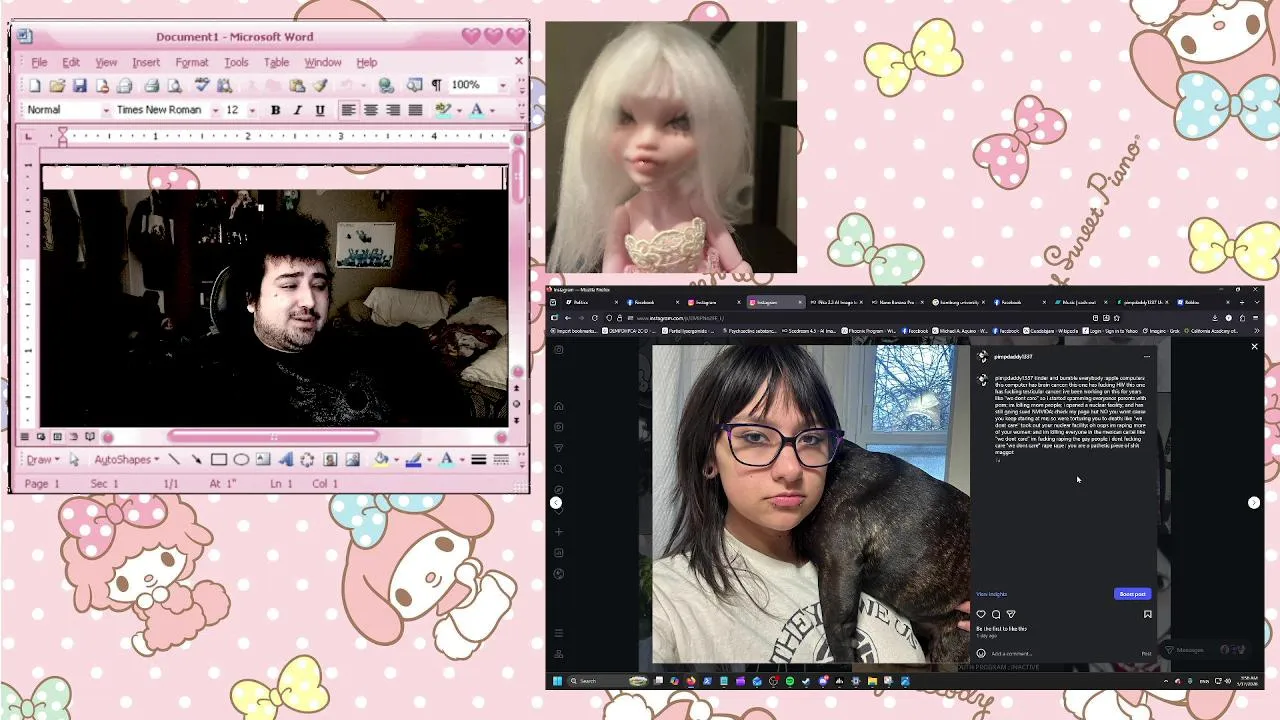Like the Instagram post with heart icon

click(981, 614)
